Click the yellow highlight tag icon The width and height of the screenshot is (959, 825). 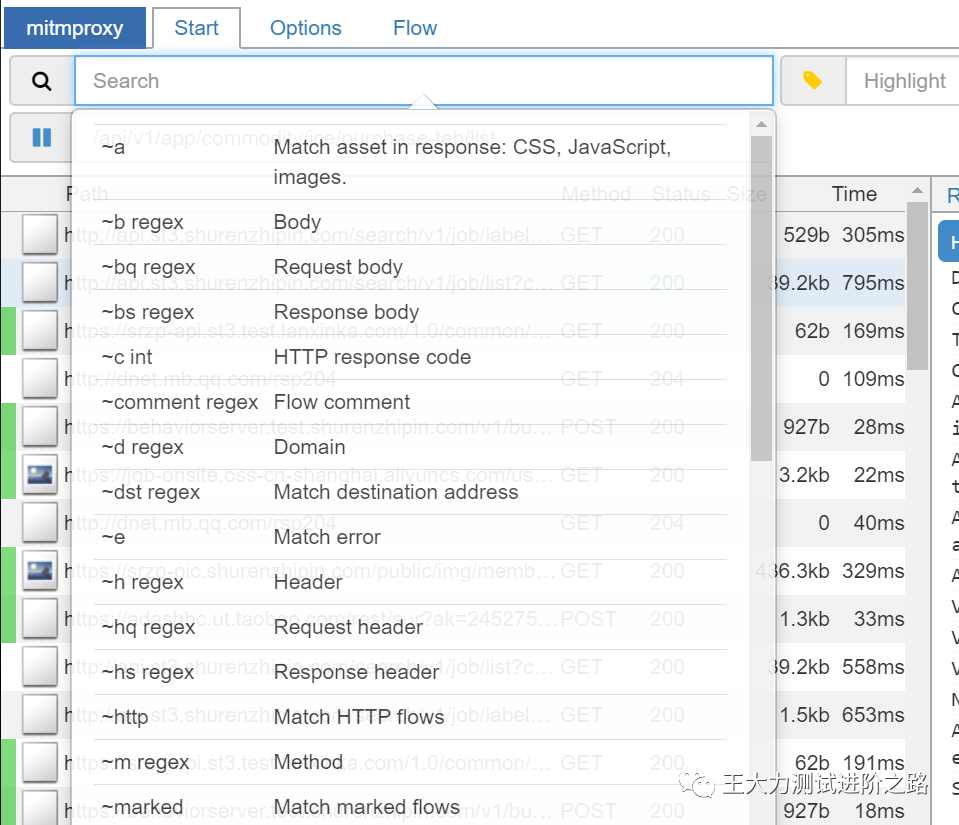(812, 80)
